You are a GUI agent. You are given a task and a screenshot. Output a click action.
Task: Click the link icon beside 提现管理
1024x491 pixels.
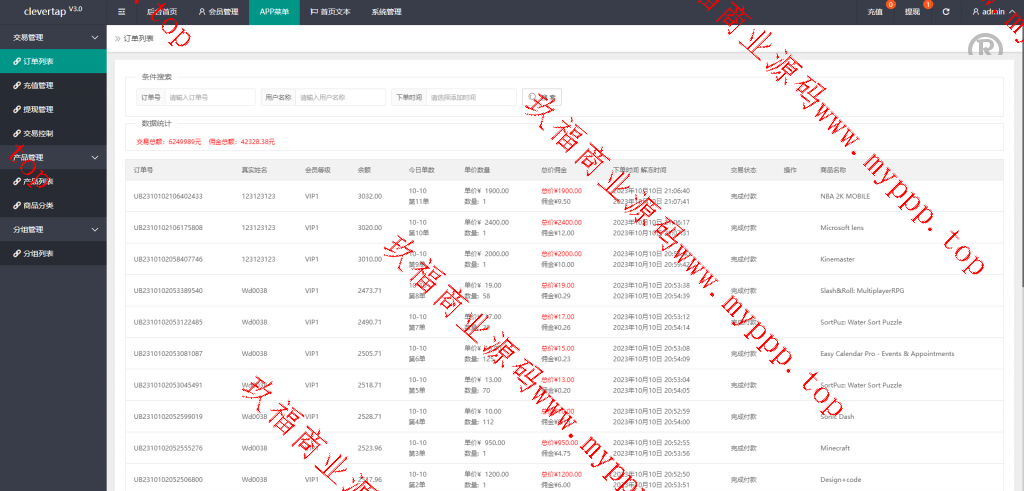tap(16, 109)
